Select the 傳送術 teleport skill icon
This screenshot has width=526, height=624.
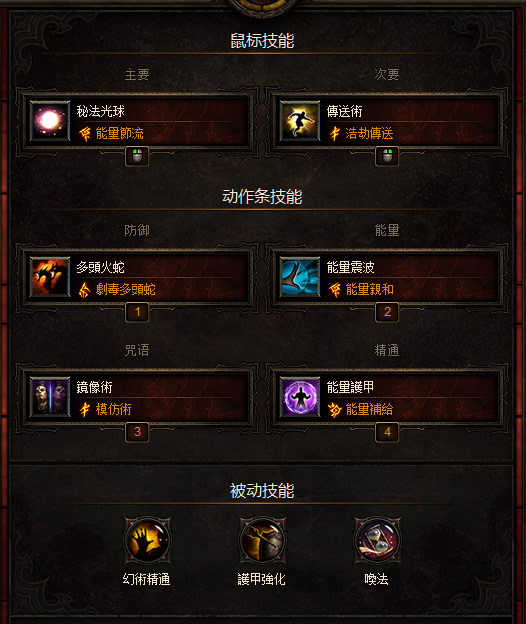point(300,121)
